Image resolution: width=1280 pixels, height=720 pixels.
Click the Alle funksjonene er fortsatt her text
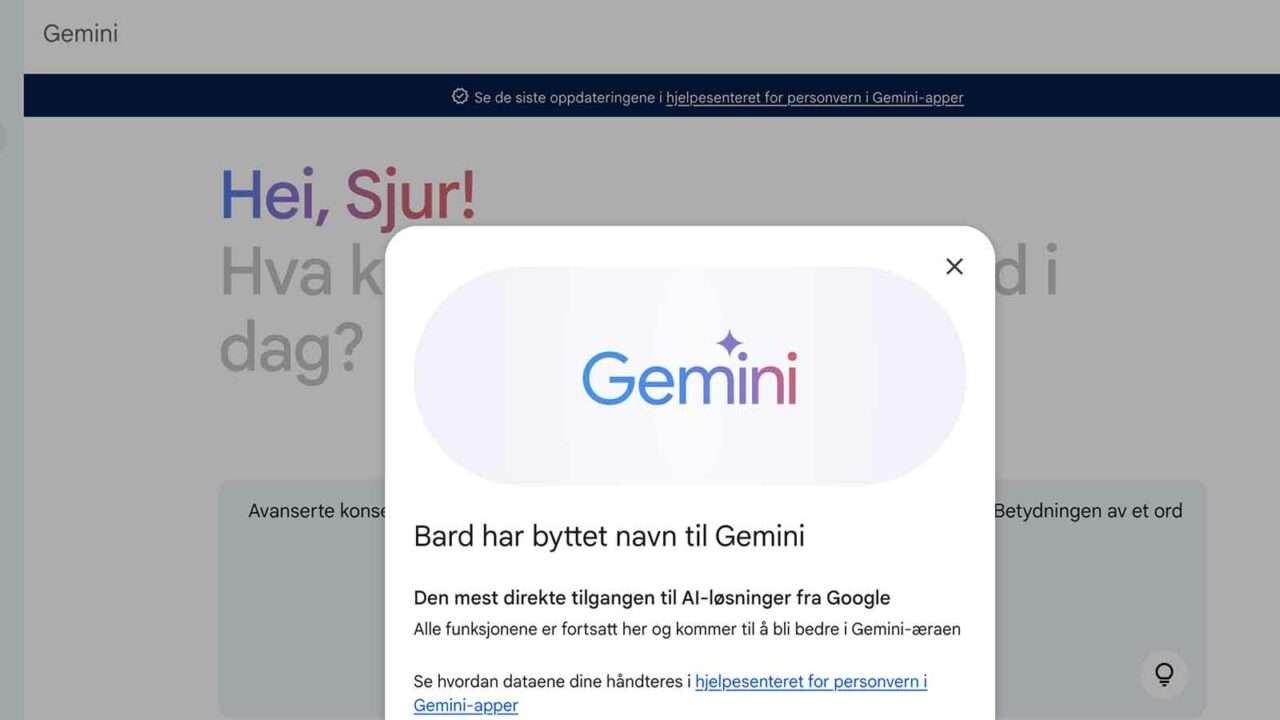point(687,629)
